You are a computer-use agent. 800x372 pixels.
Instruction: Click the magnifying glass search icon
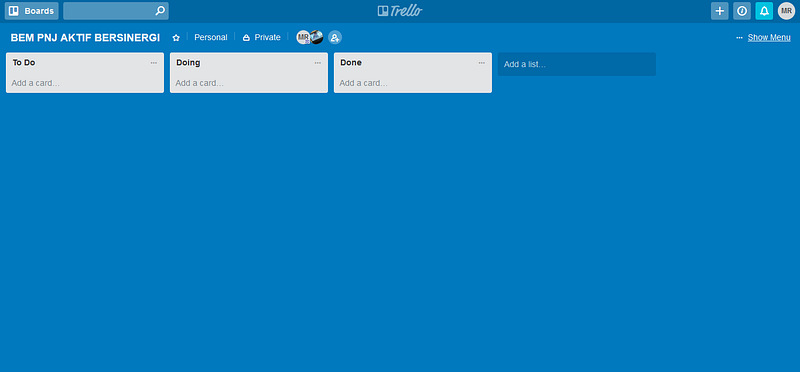(160, 11)
